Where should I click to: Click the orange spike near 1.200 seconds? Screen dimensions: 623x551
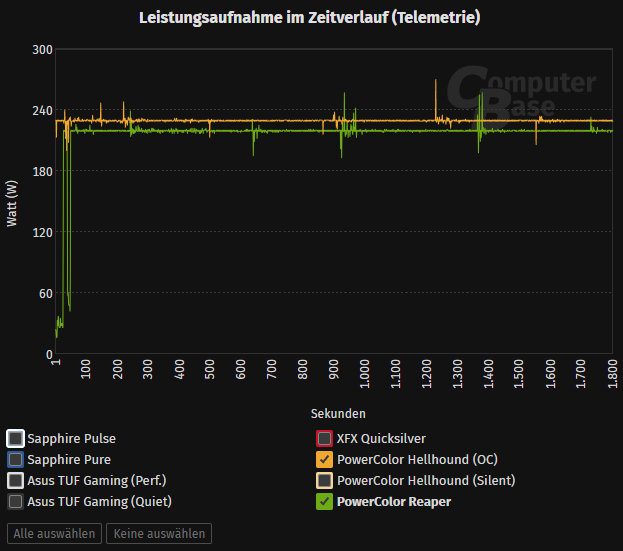(435, 99)
